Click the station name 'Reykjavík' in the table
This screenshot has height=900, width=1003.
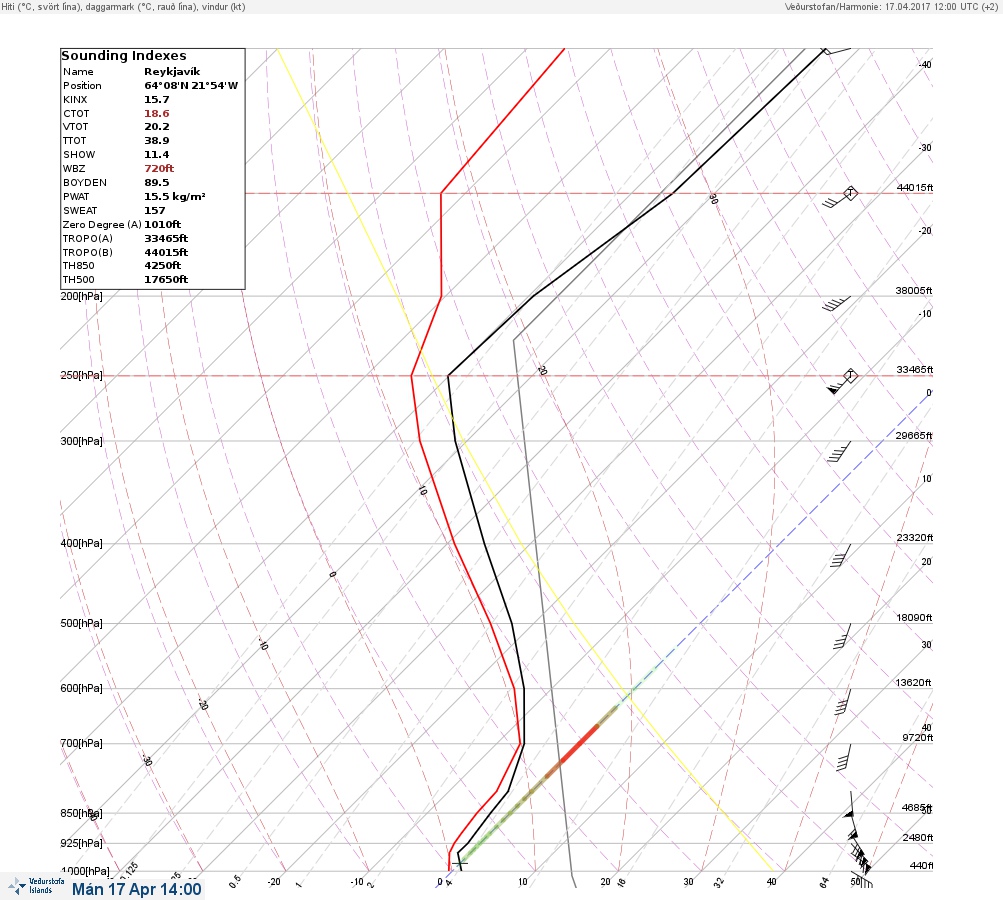click(172, 72)
